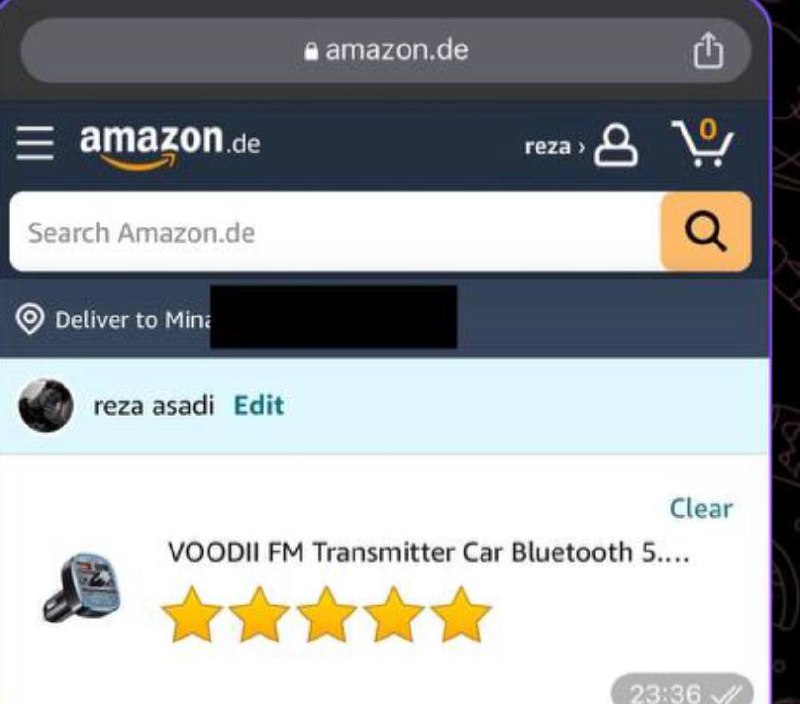Select the fifth star rating
This screenshot has height=704, width=800.
460,614
